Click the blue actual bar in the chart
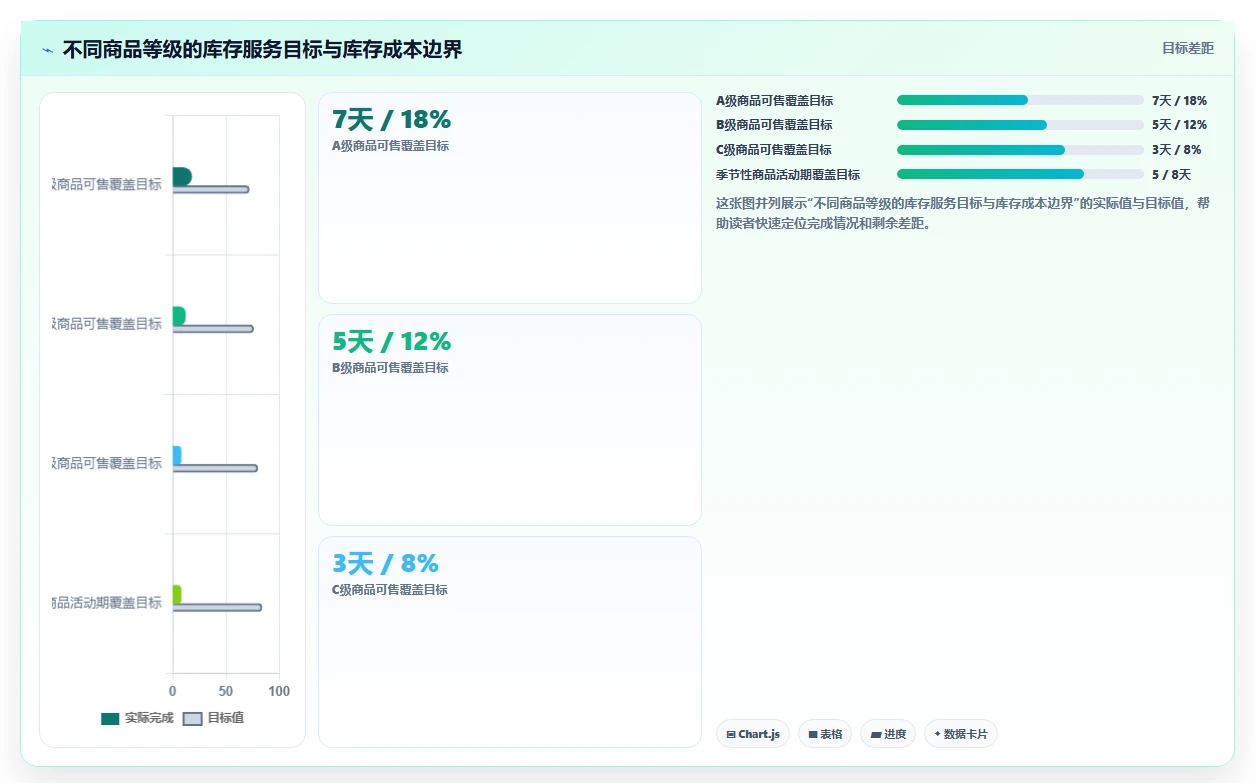 click(177, 456)
